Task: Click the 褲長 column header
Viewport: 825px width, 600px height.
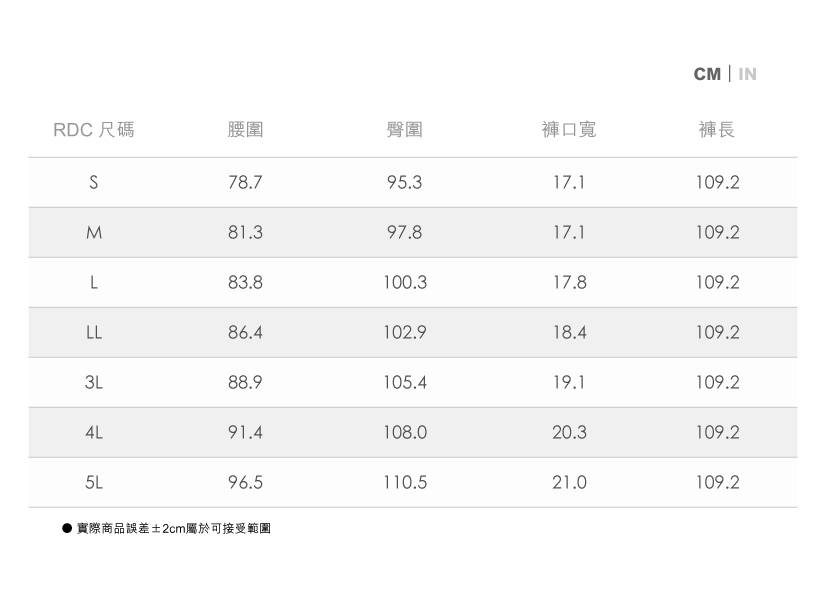Action: (x=717, y=130)
